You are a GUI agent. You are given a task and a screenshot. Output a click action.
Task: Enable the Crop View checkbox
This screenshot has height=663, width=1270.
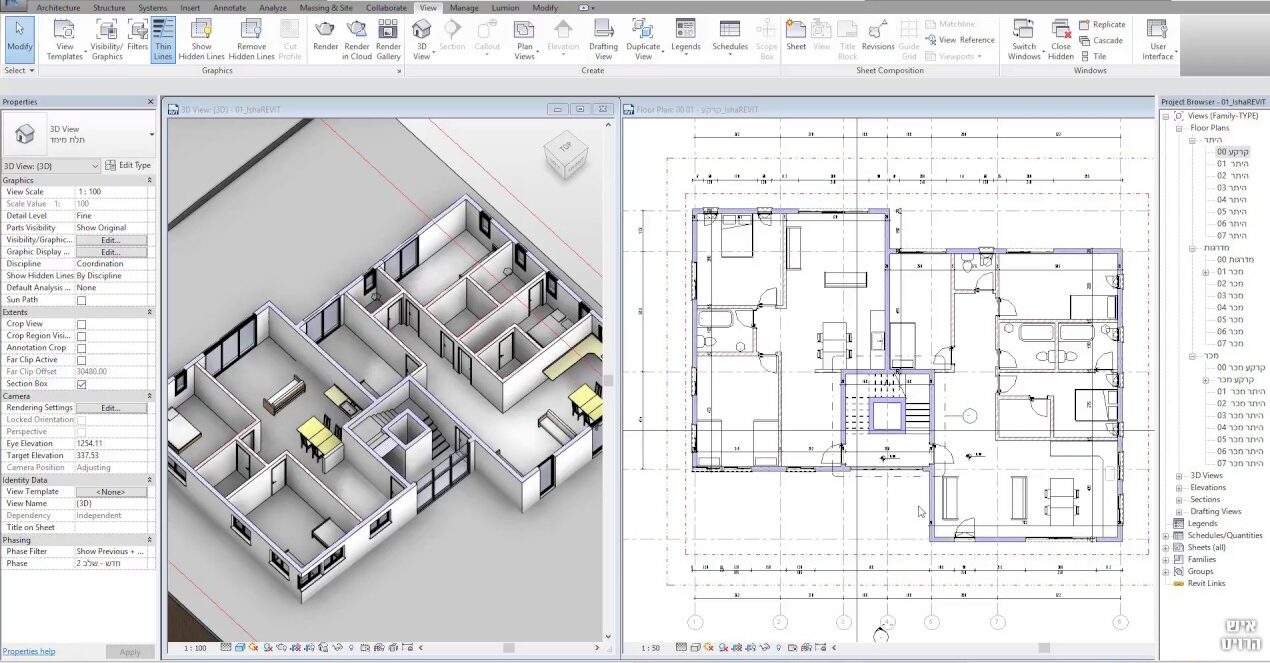81,324
